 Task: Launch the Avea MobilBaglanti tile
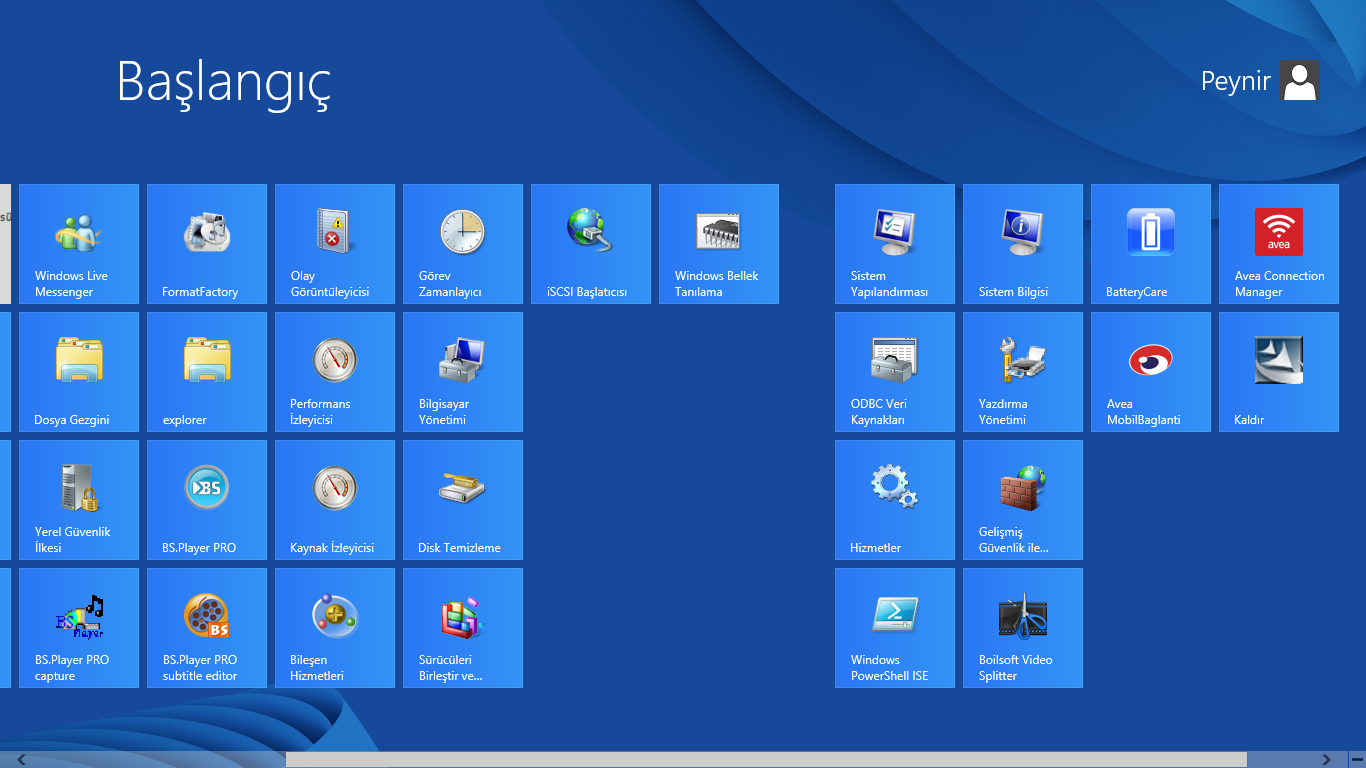(x=1151, y=372)
